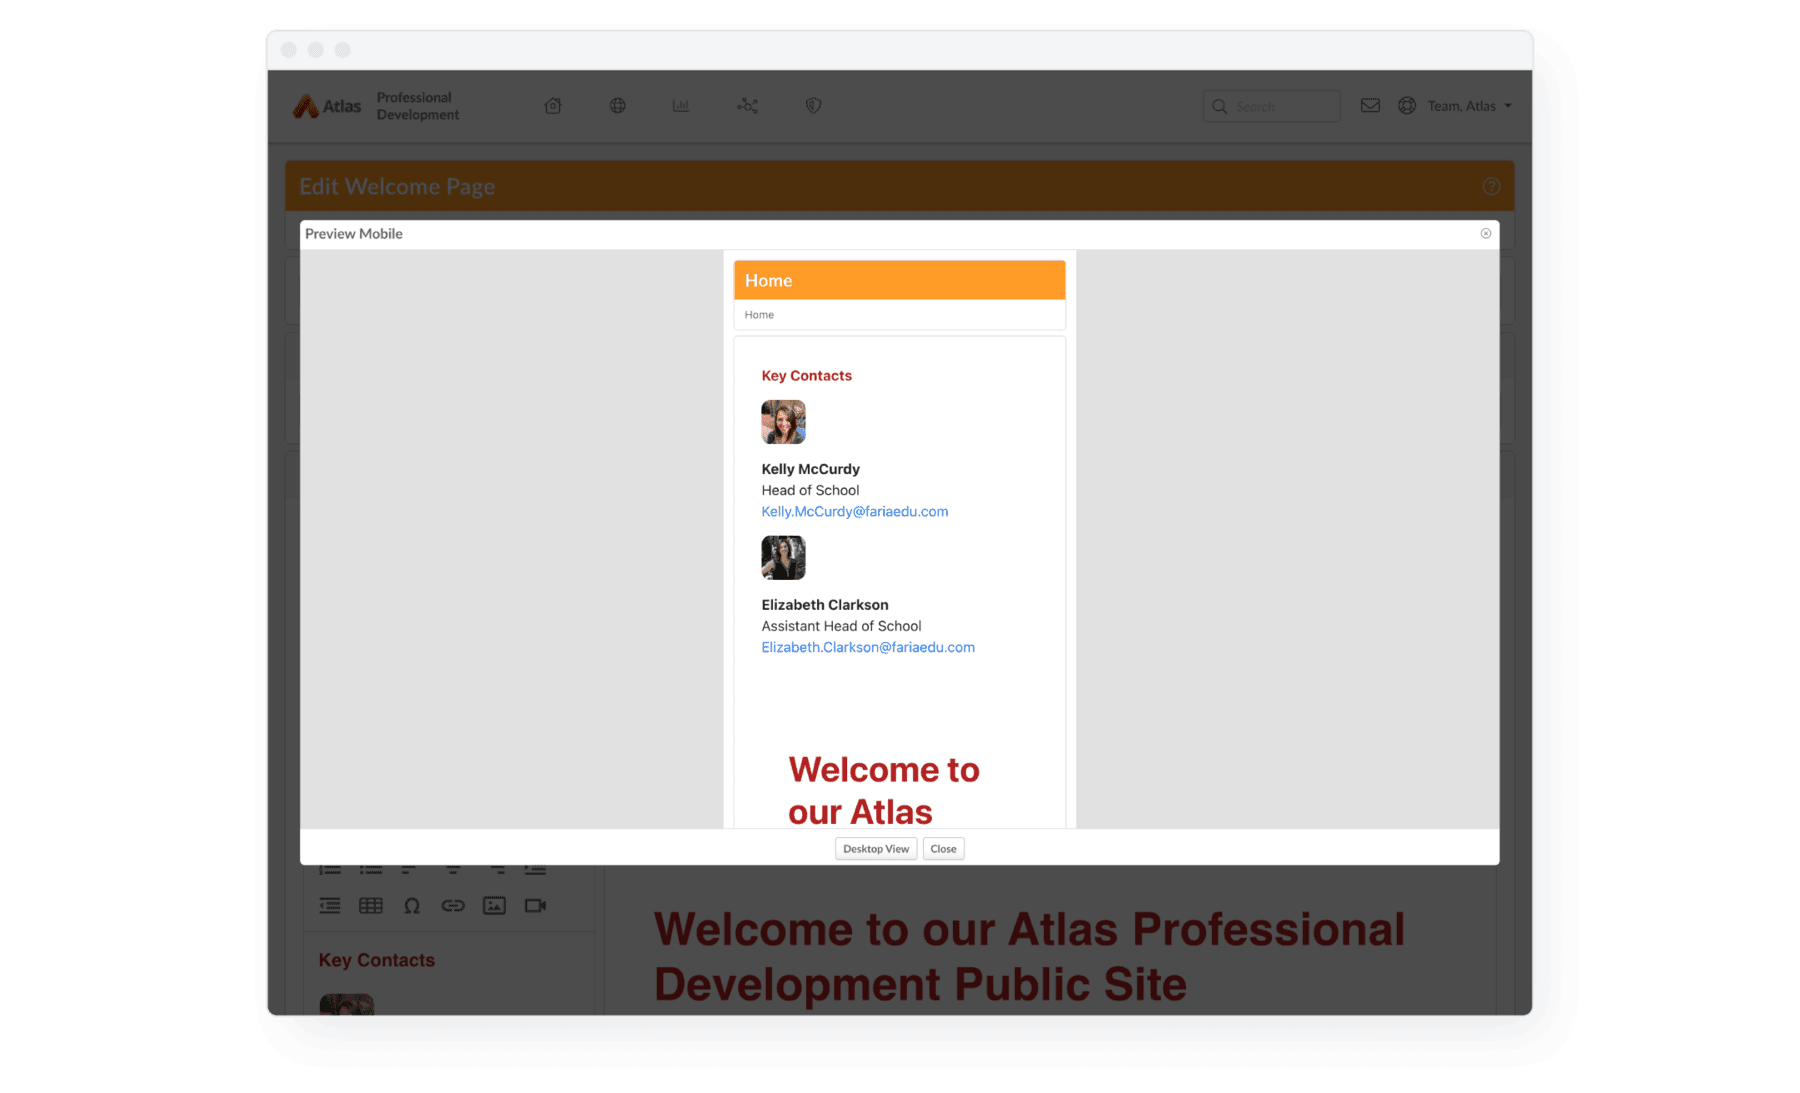The height and width of the screenshot is (1093, 1800).
Task: Open the bar chart reports icon
Action: pyautogui.click(x=681, y=106)
